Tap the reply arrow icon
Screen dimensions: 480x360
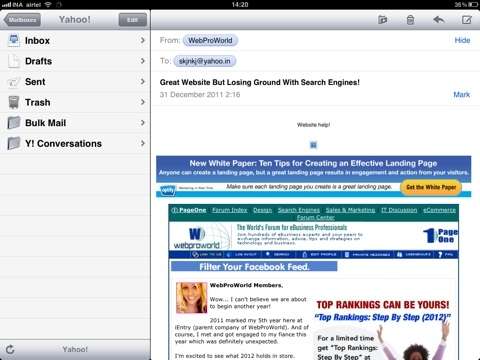coord(439,20)
